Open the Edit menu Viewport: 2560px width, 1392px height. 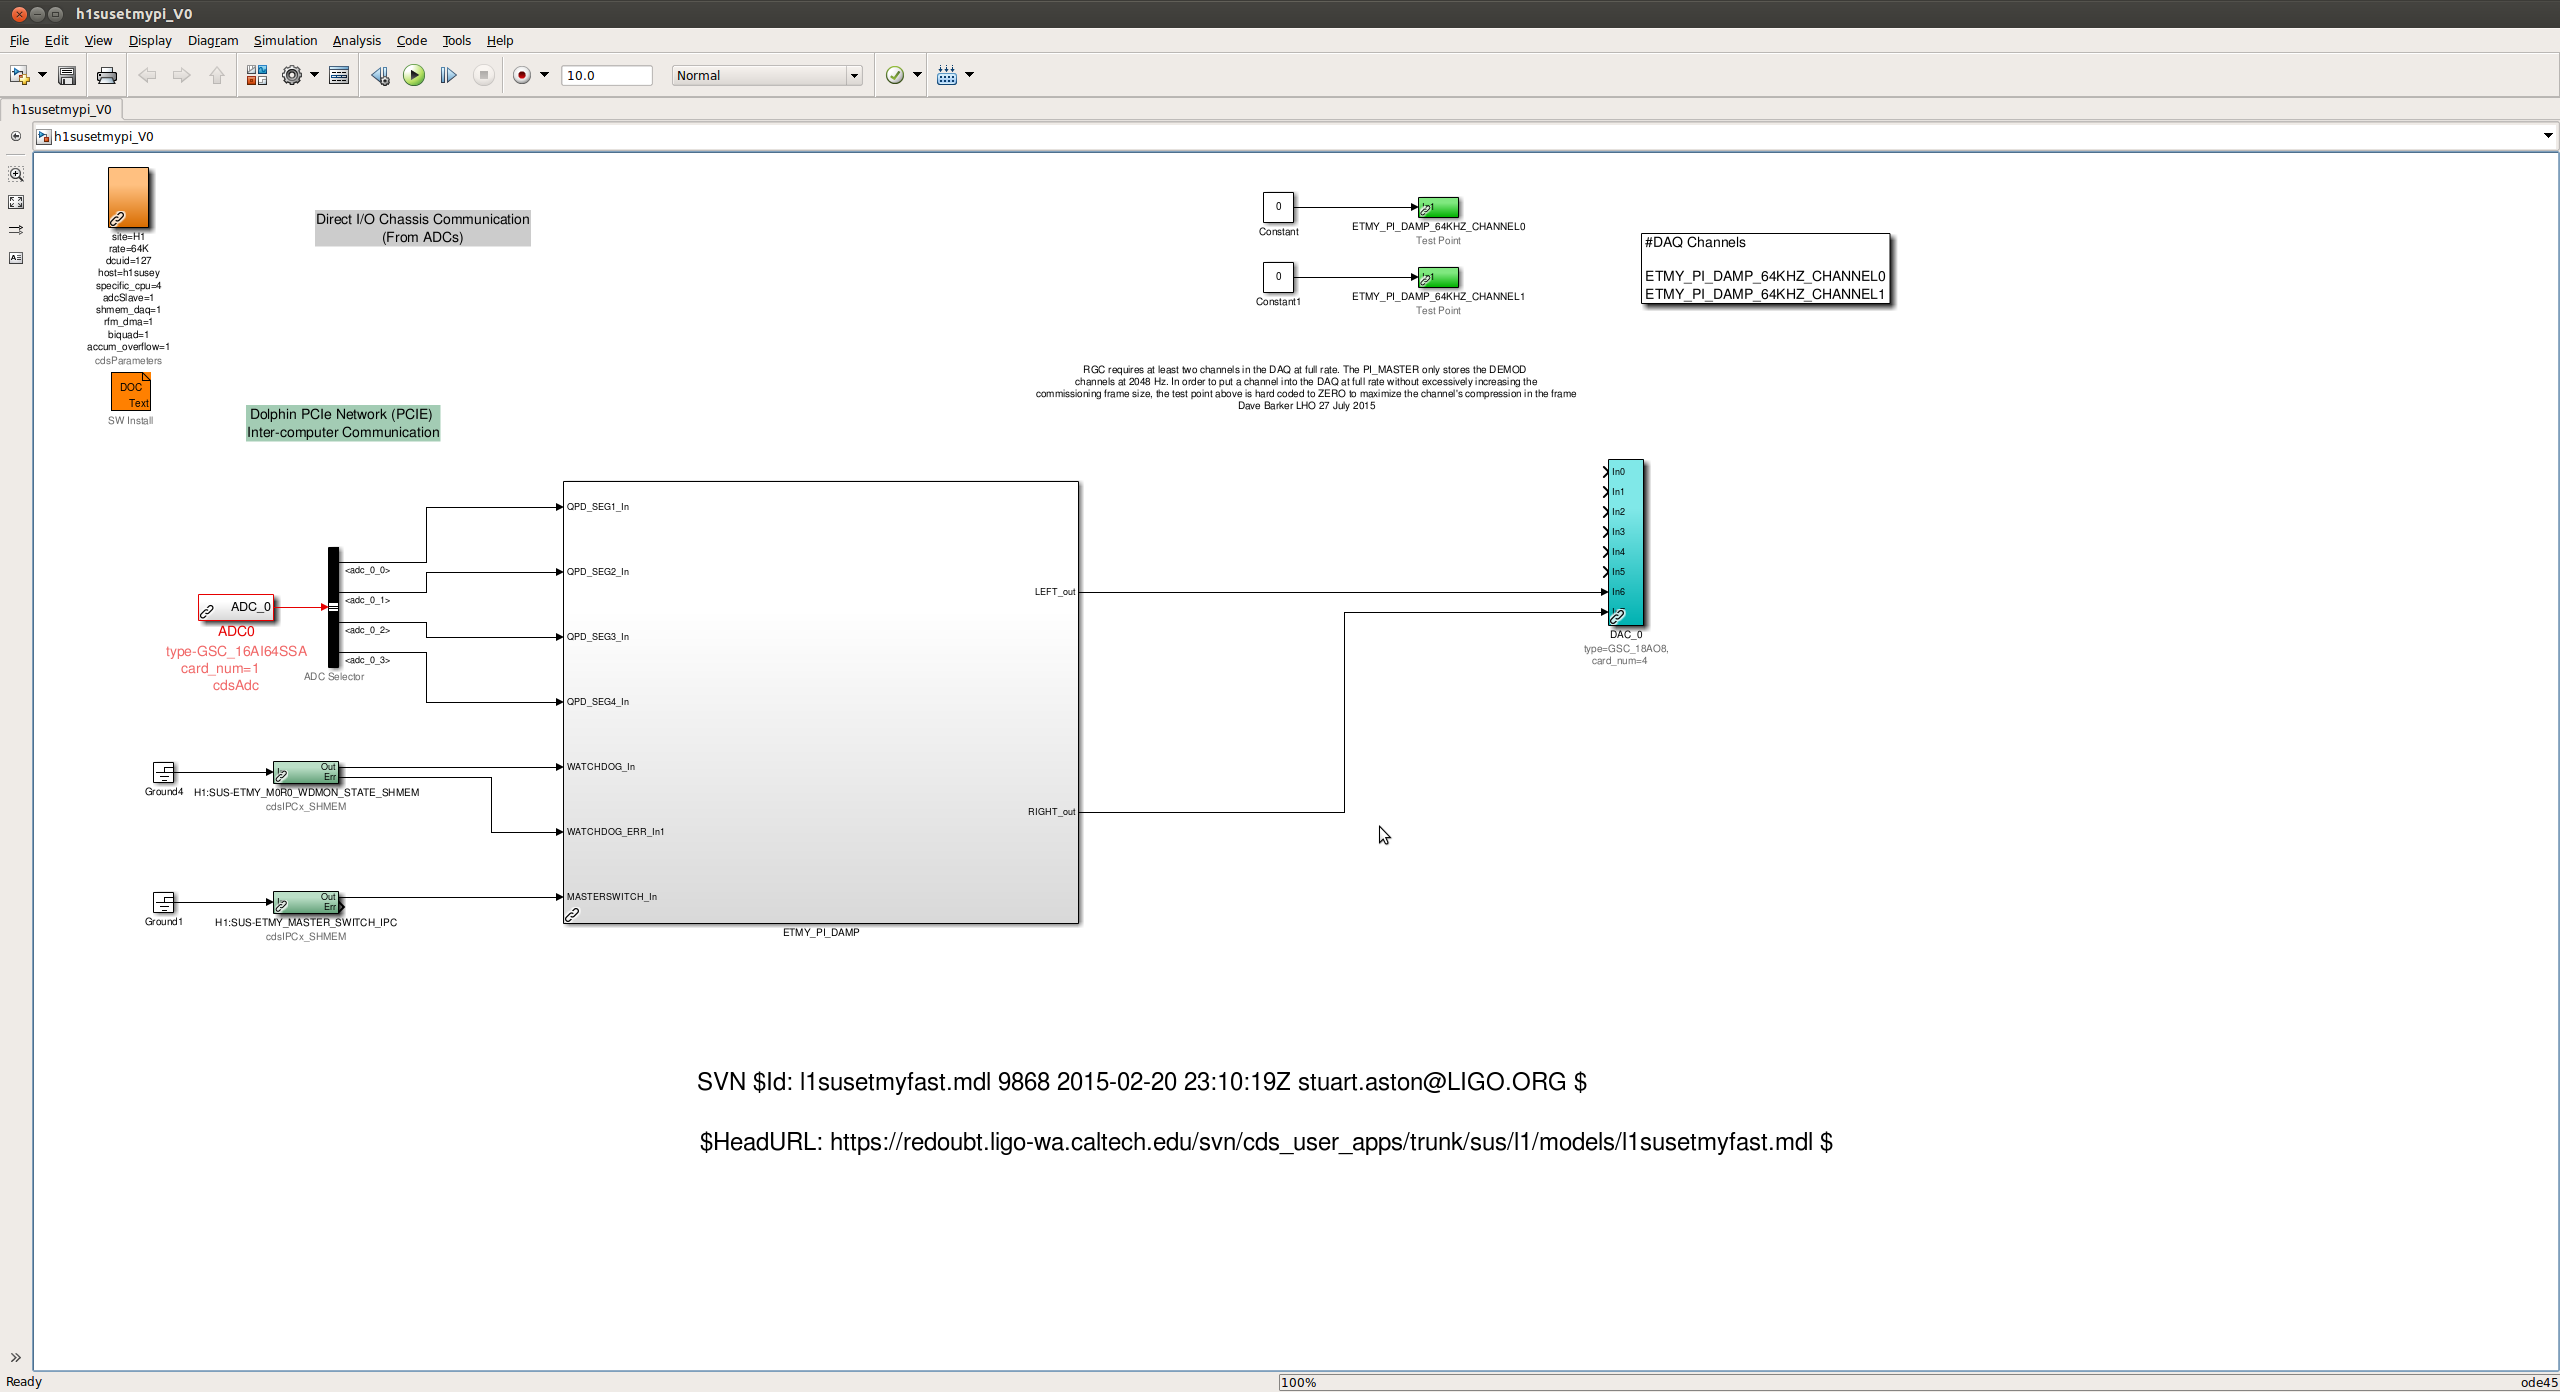point(56,40)
